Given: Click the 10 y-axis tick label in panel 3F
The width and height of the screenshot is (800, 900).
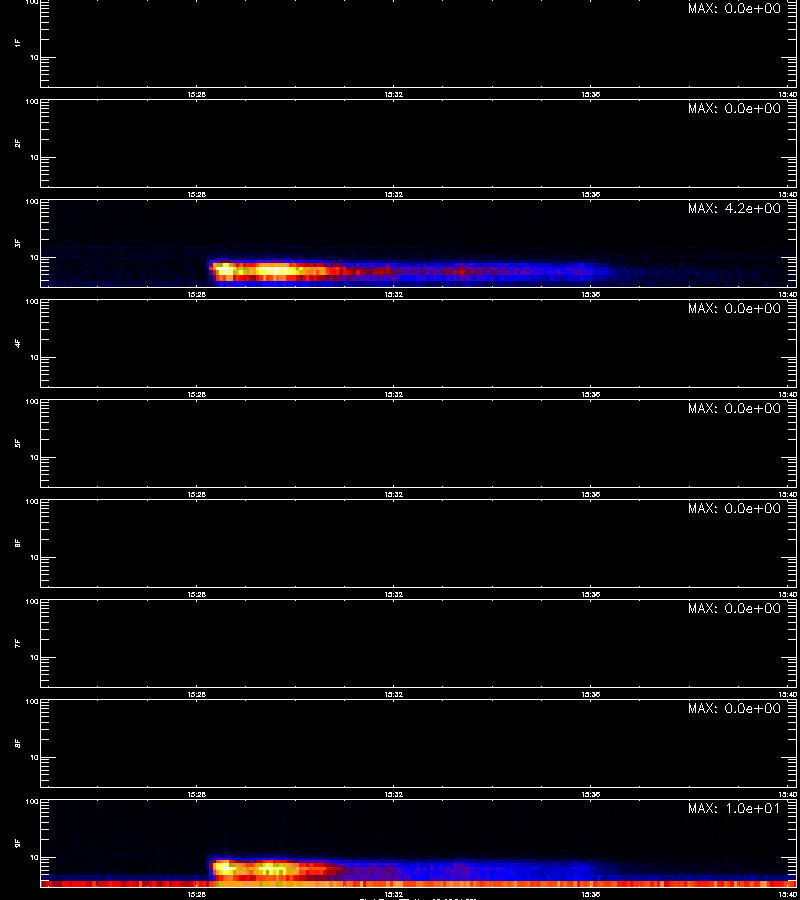Looking at the screenshot, I should [34, 258].
